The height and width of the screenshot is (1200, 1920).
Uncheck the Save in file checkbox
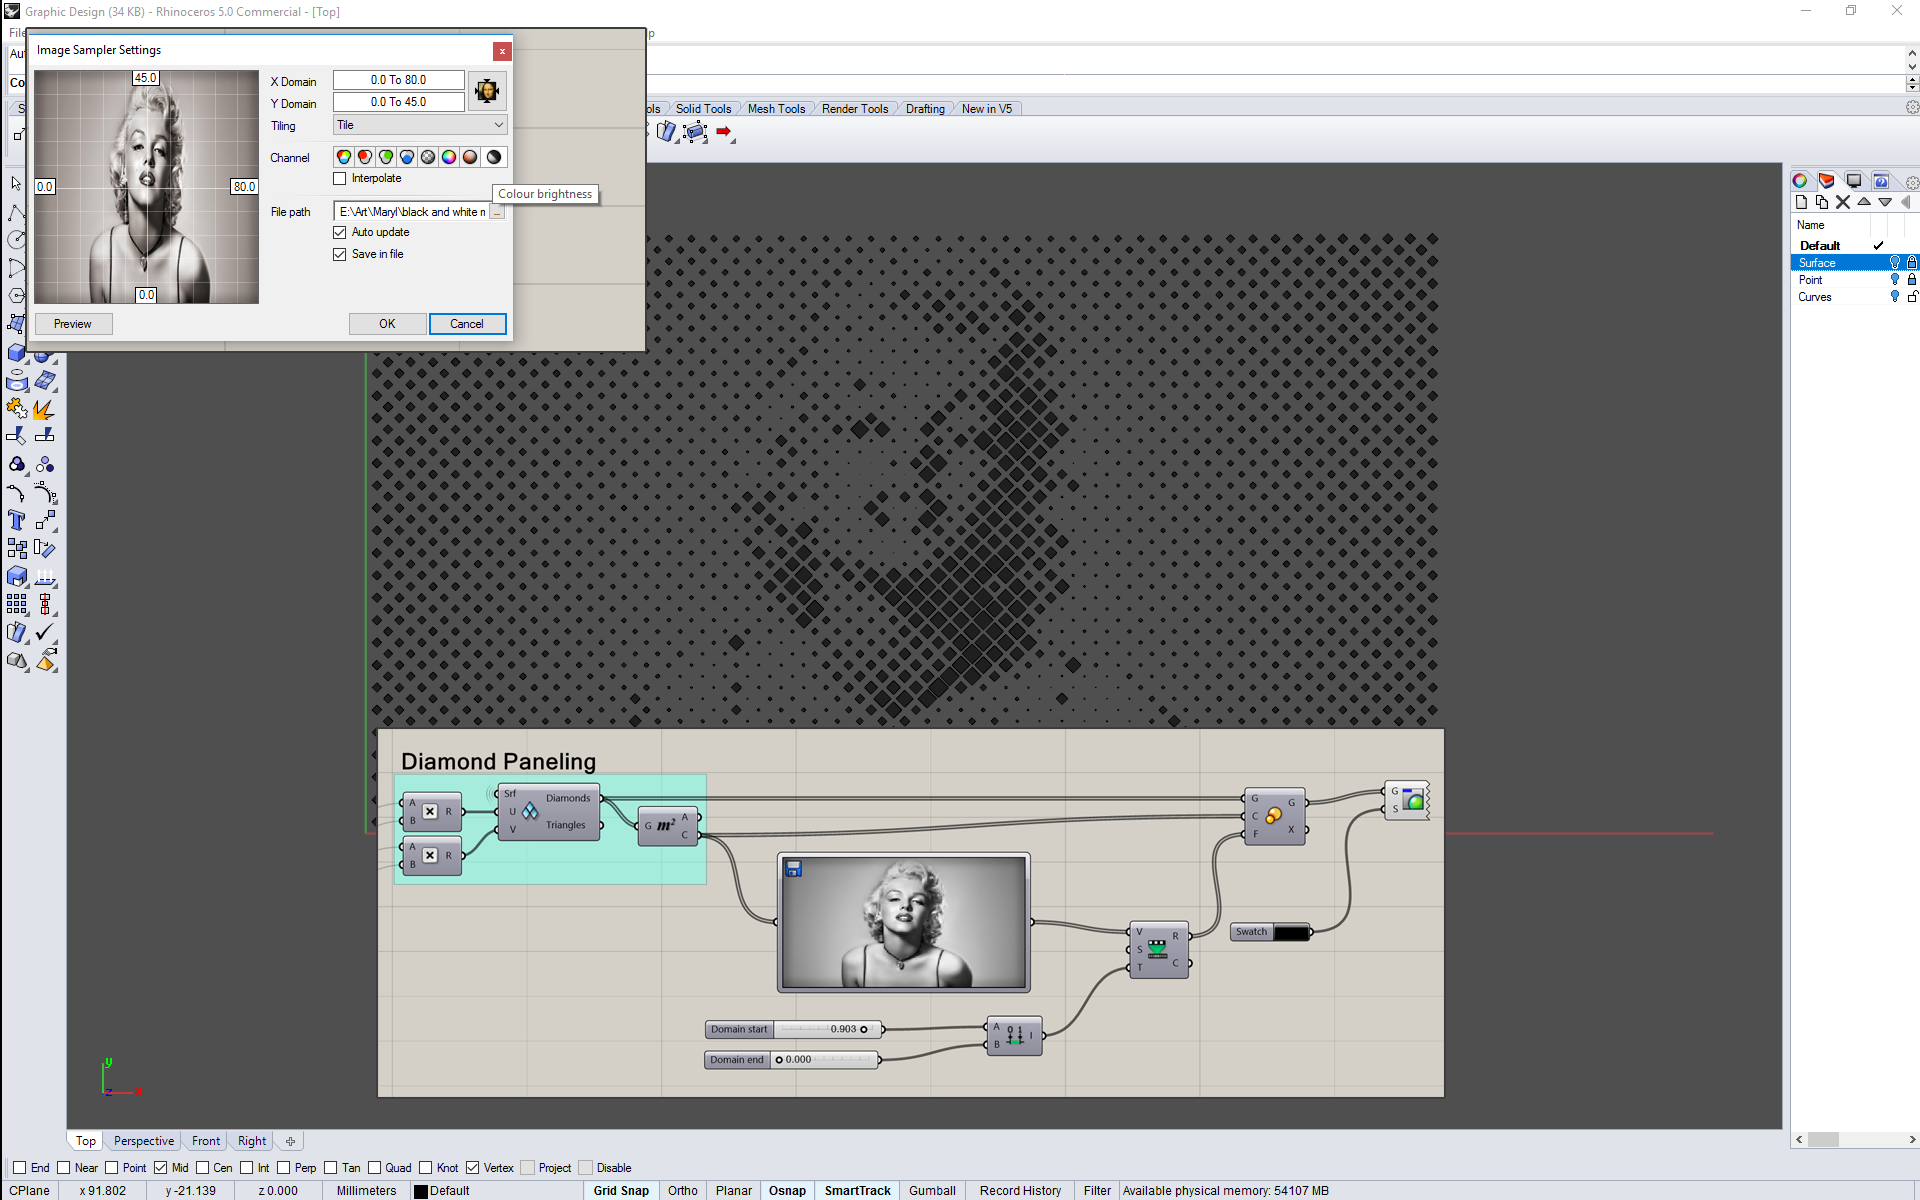tap(340, 254)
